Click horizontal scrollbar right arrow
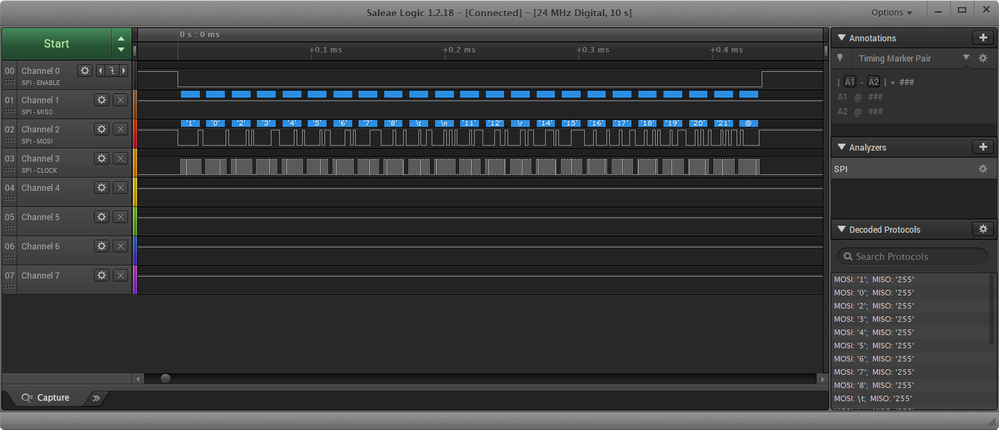This screenshot has height=430, width=999. point(823,378)
